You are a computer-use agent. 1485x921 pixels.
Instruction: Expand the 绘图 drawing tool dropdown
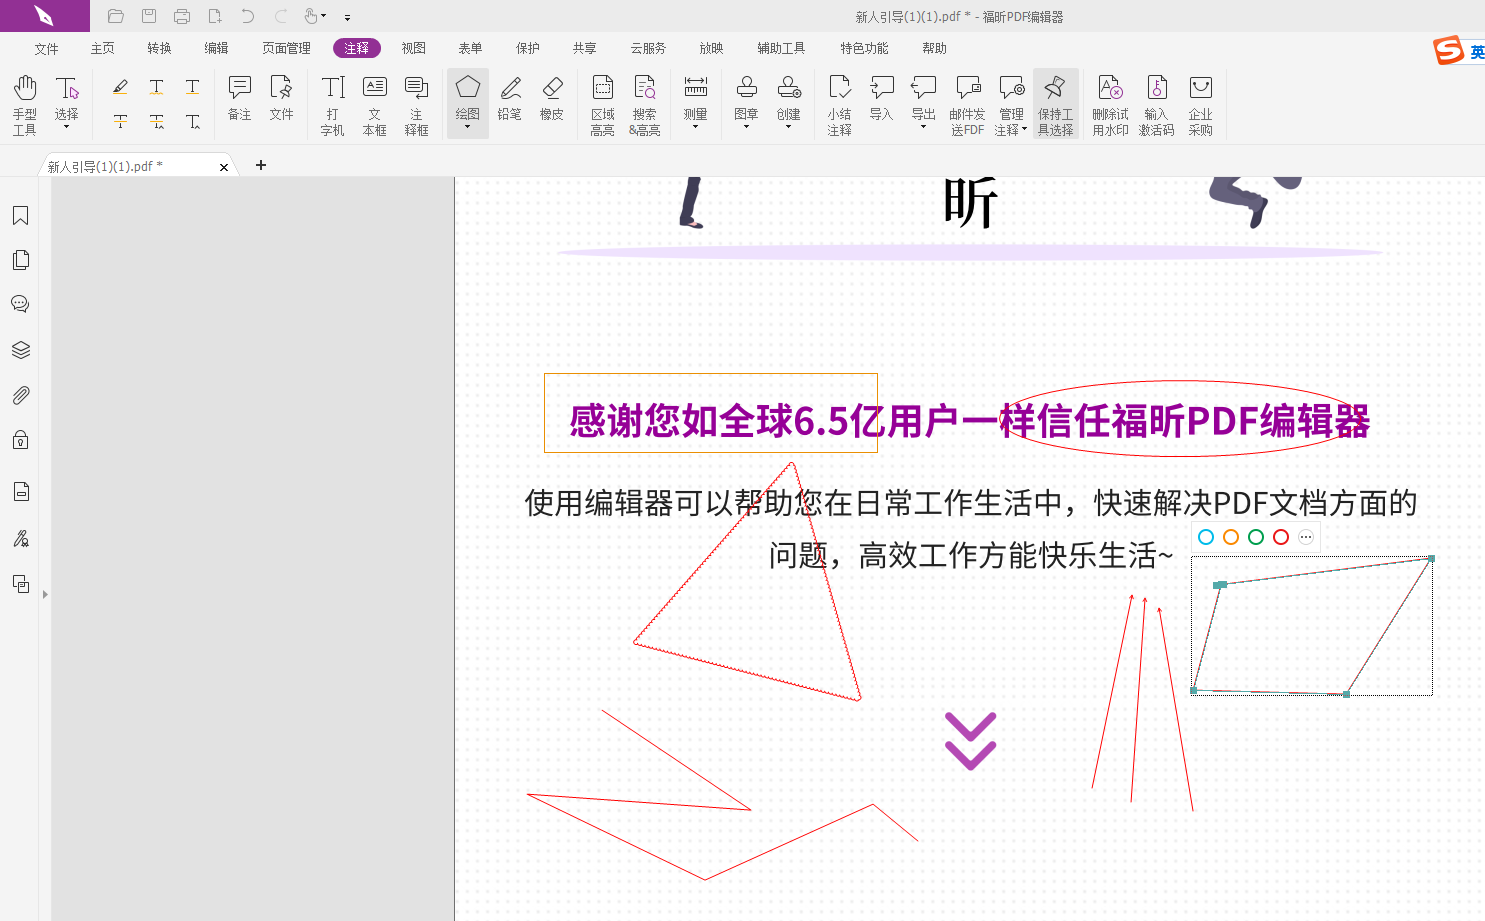point(467,125)
